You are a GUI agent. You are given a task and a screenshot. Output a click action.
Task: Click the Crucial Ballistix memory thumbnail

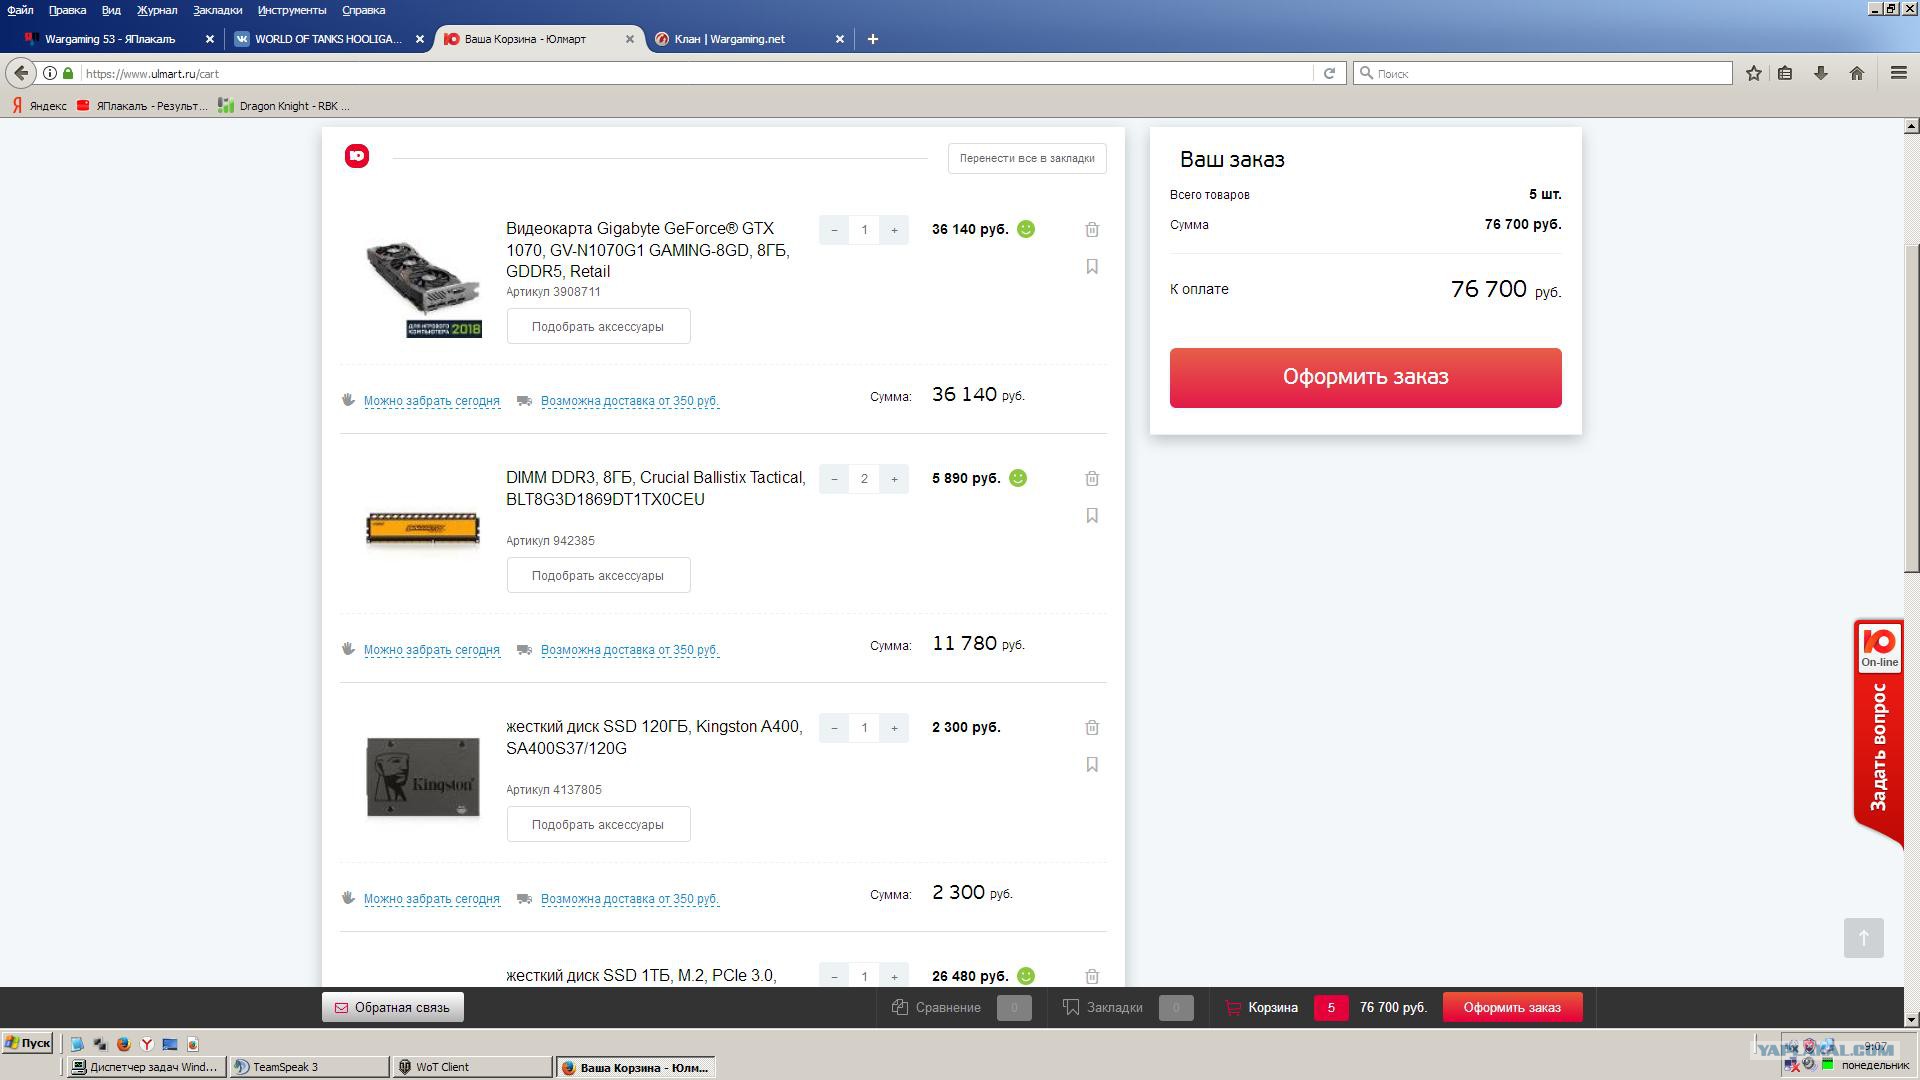[423, 528]
